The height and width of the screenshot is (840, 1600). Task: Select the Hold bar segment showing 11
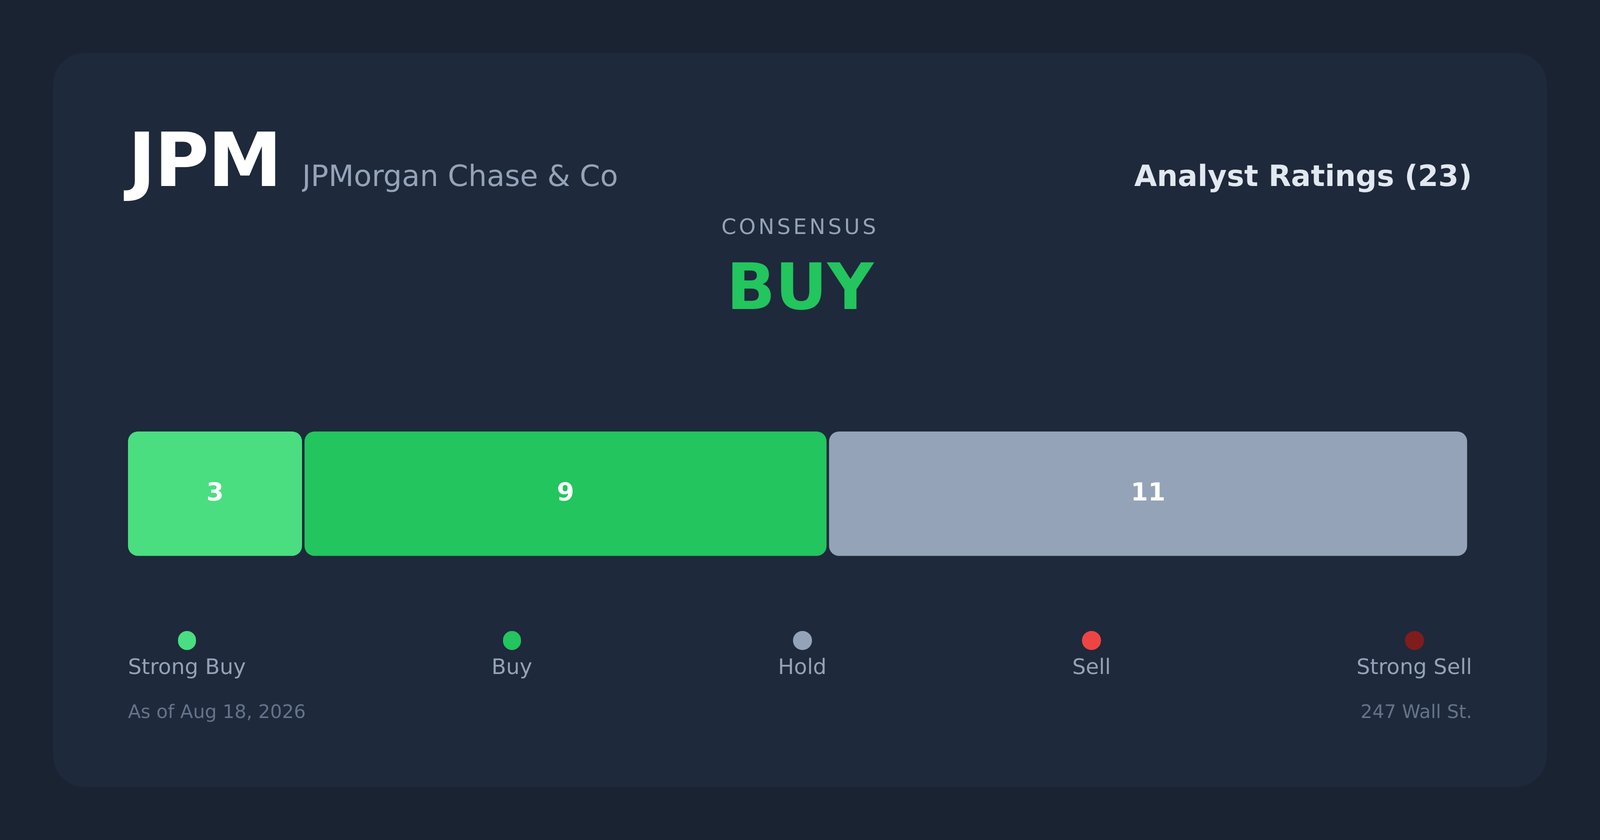(1148, 493)
